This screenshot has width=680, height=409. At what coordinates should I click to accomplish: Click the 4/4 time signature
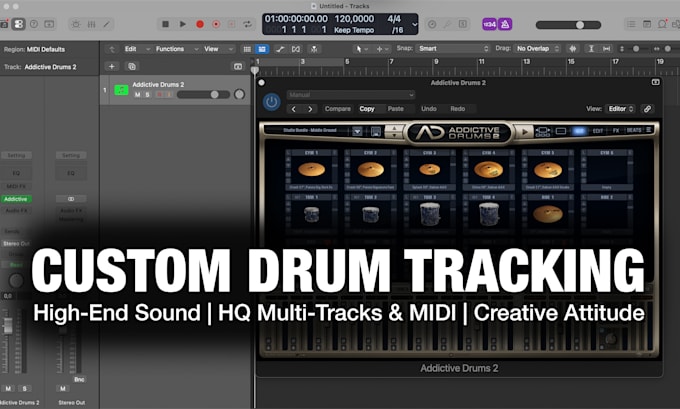click(394, 19)
